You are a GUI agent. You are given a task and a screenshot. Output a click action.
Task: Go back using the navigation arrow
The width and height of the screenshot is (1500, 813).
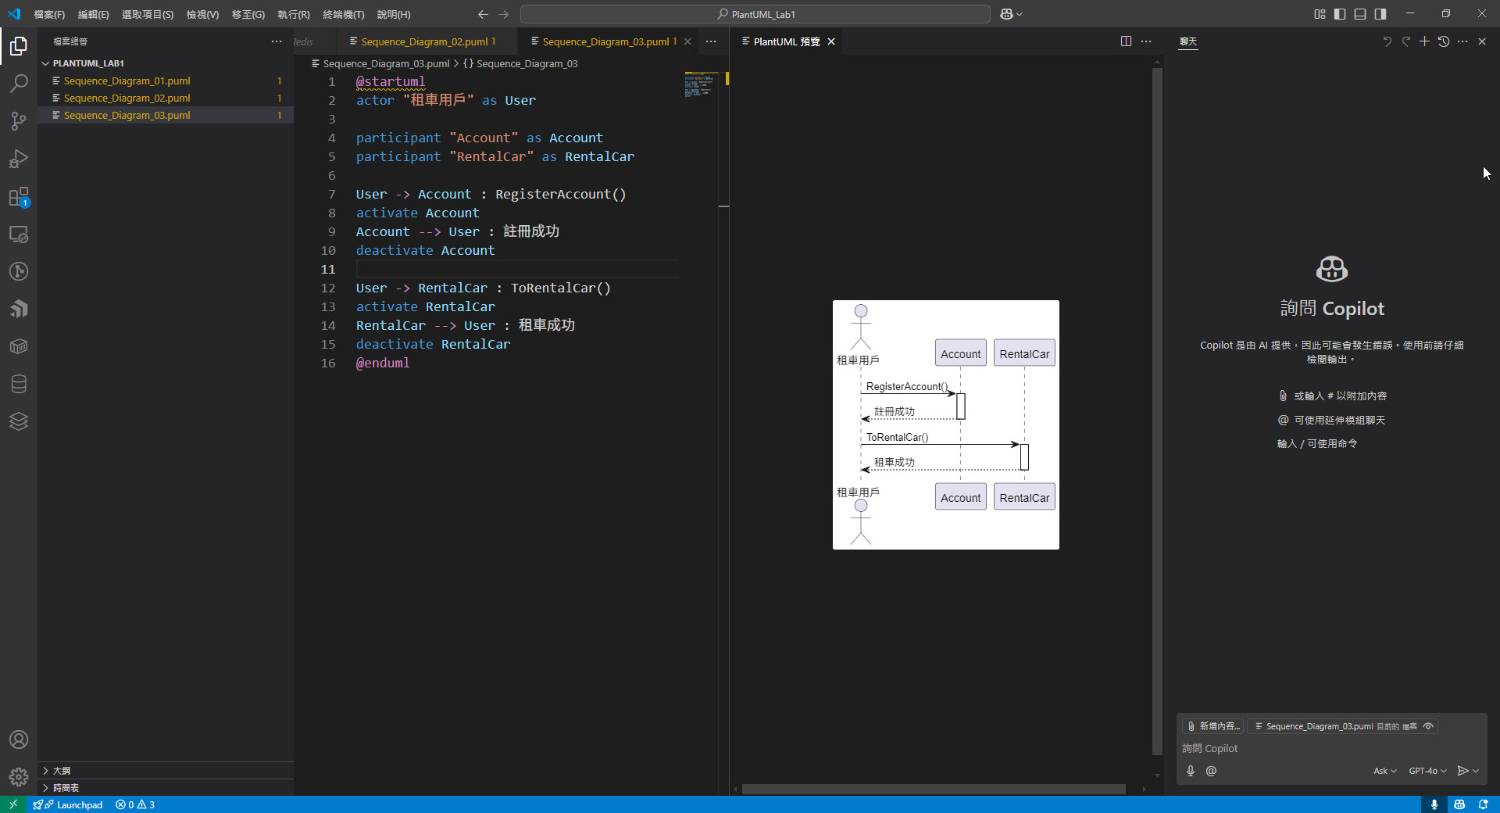pos(483,14)
